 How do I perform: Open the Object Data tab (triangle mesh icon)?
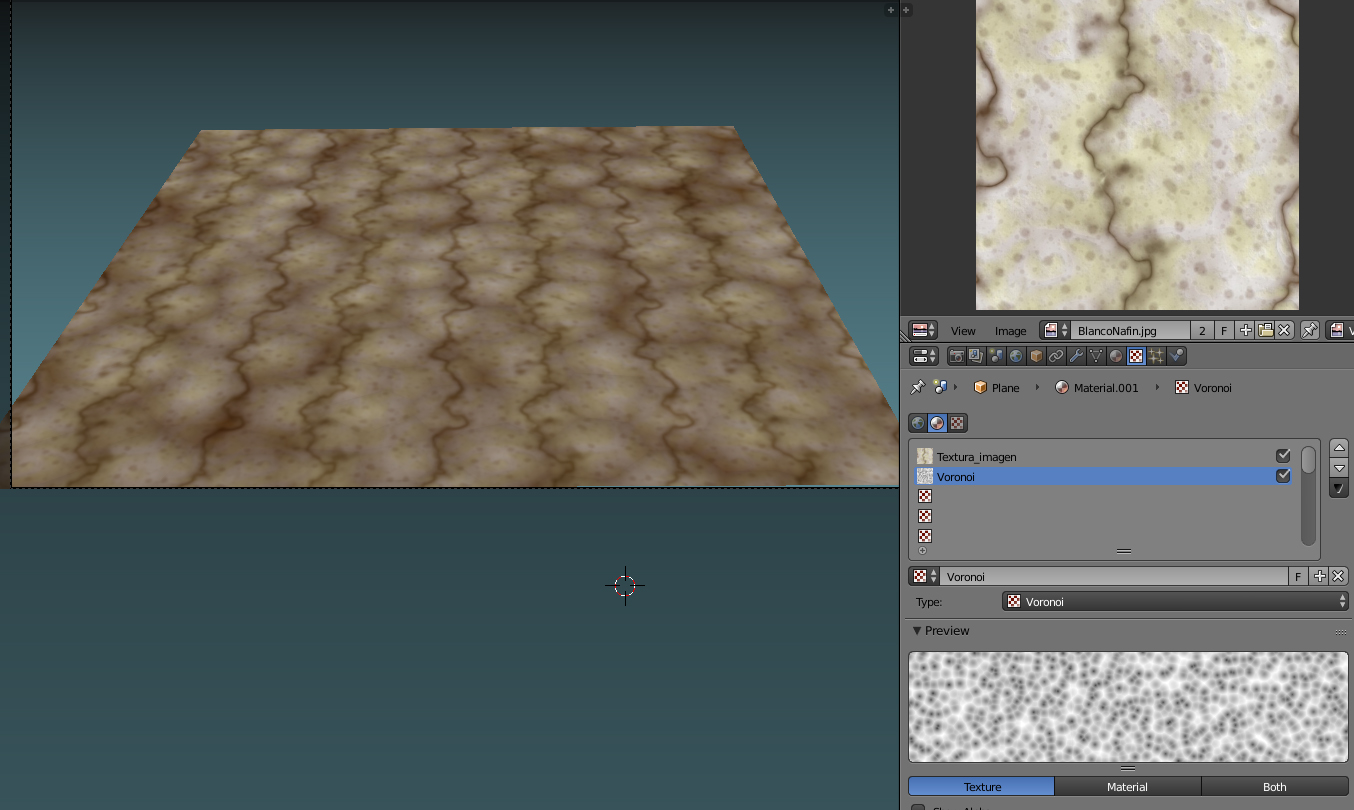point(1096,356)
